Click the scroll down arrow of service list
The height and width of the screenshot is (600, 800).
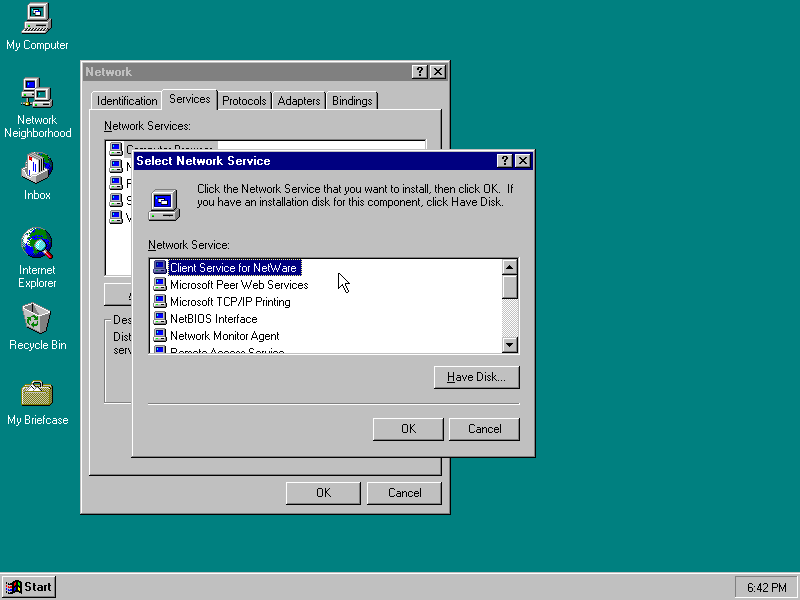coord(510,345)
